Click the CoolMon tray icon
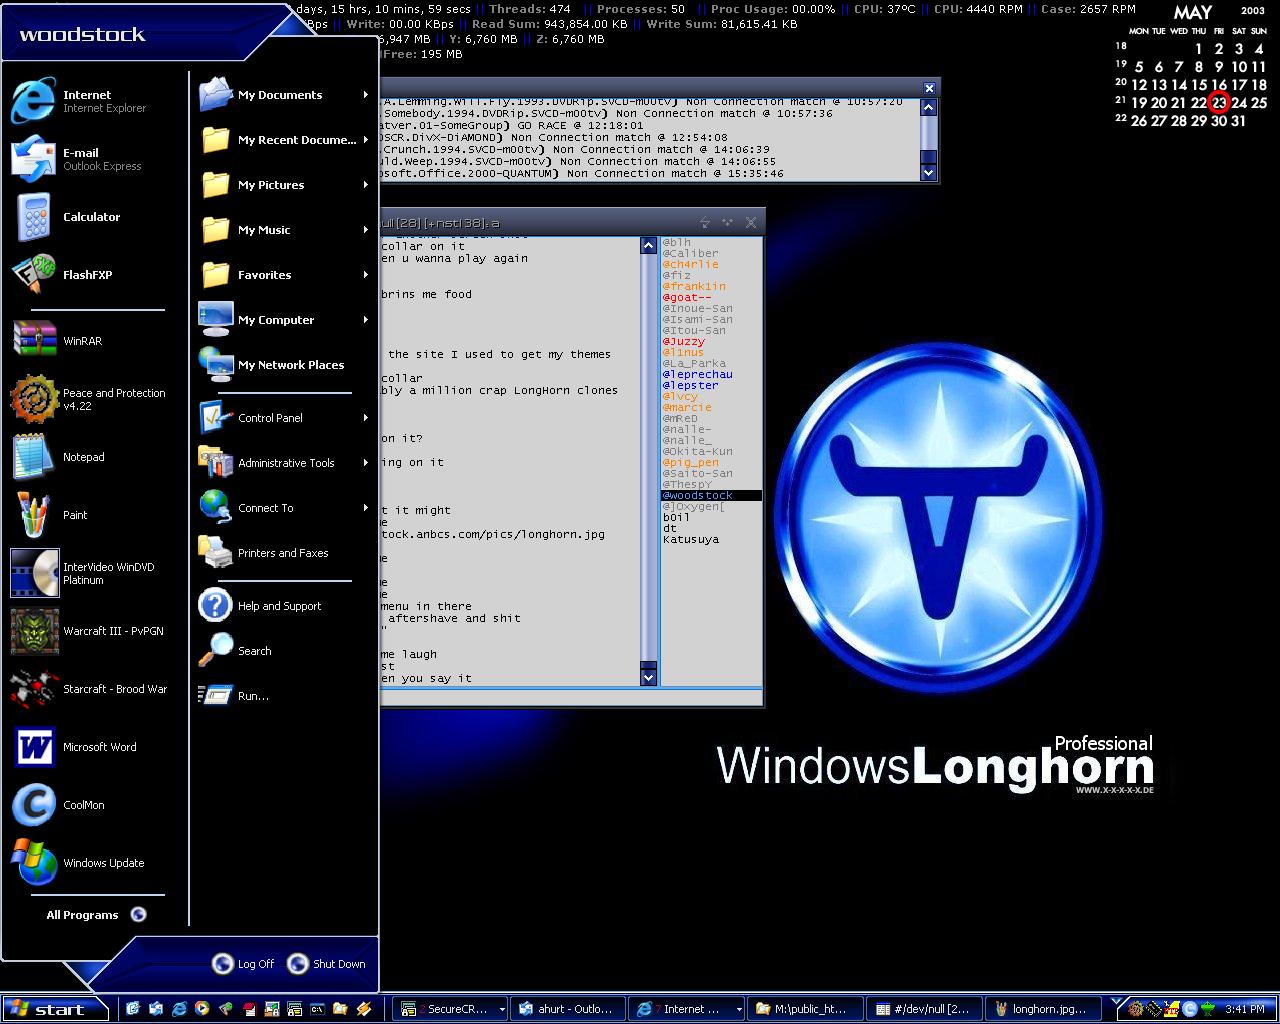The image size is (1280, 1024). pos(1190,1009)
